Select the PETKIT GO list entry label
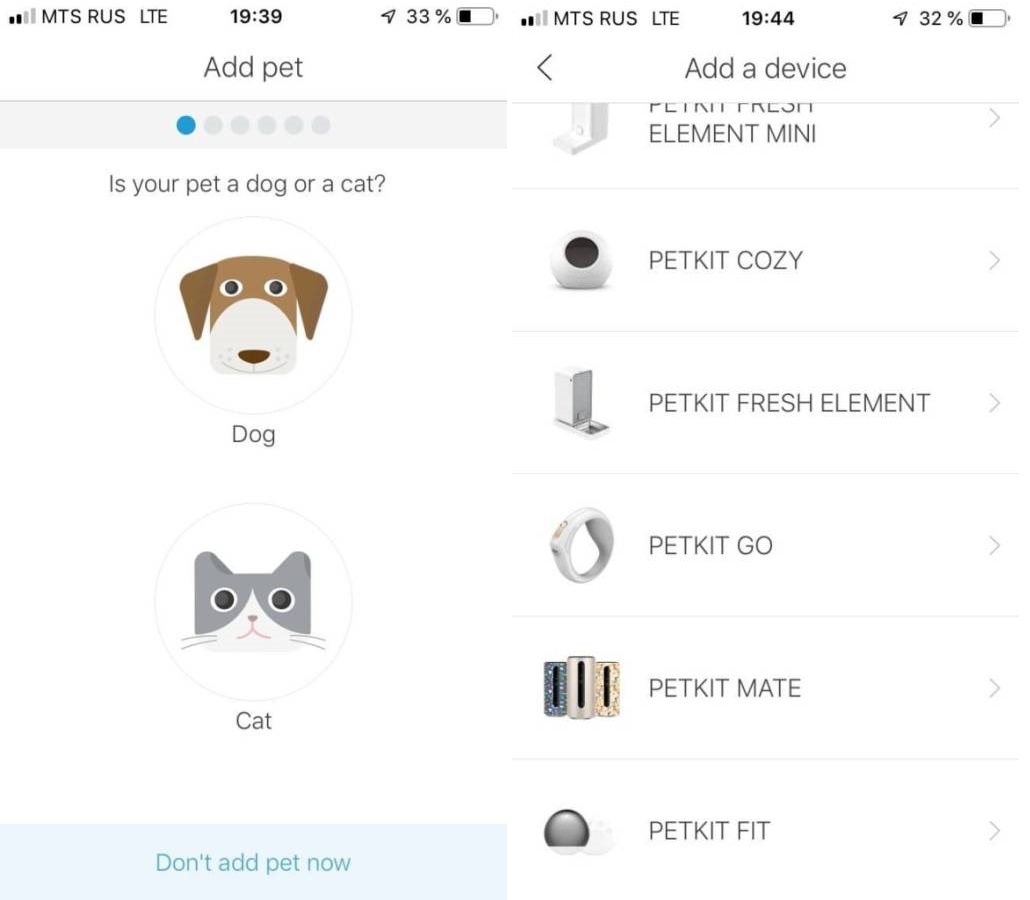1030x900 pixels. [710, 545]
